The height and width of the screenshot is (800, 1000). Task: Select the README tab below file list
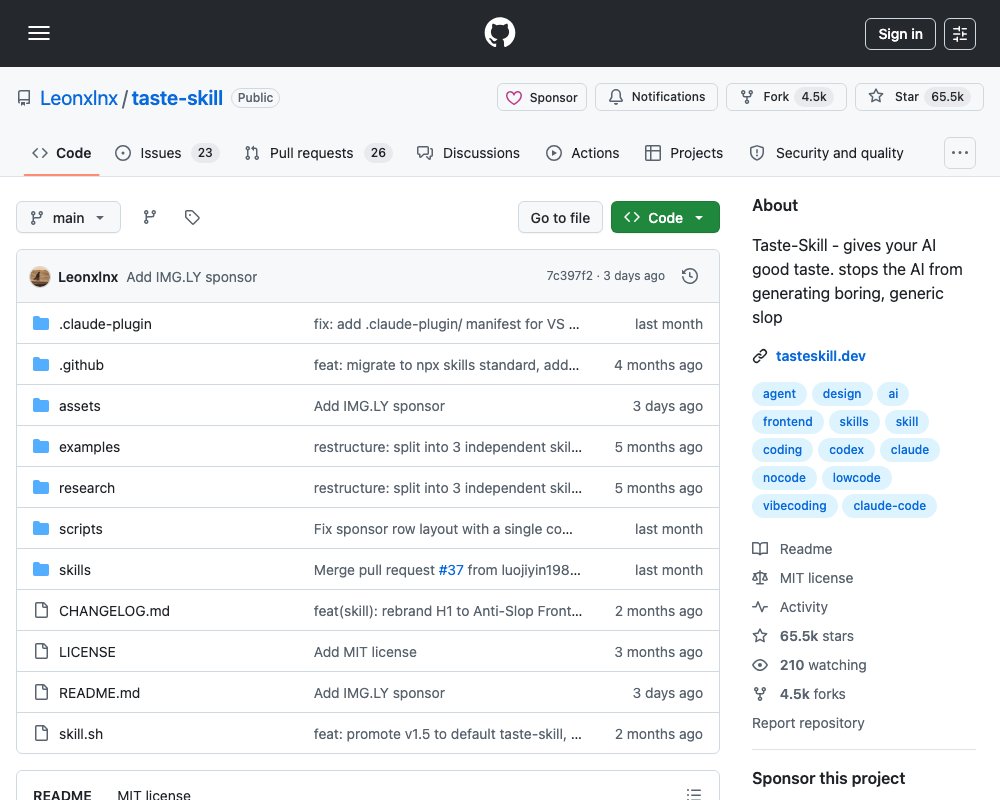[x=62, y=794]
